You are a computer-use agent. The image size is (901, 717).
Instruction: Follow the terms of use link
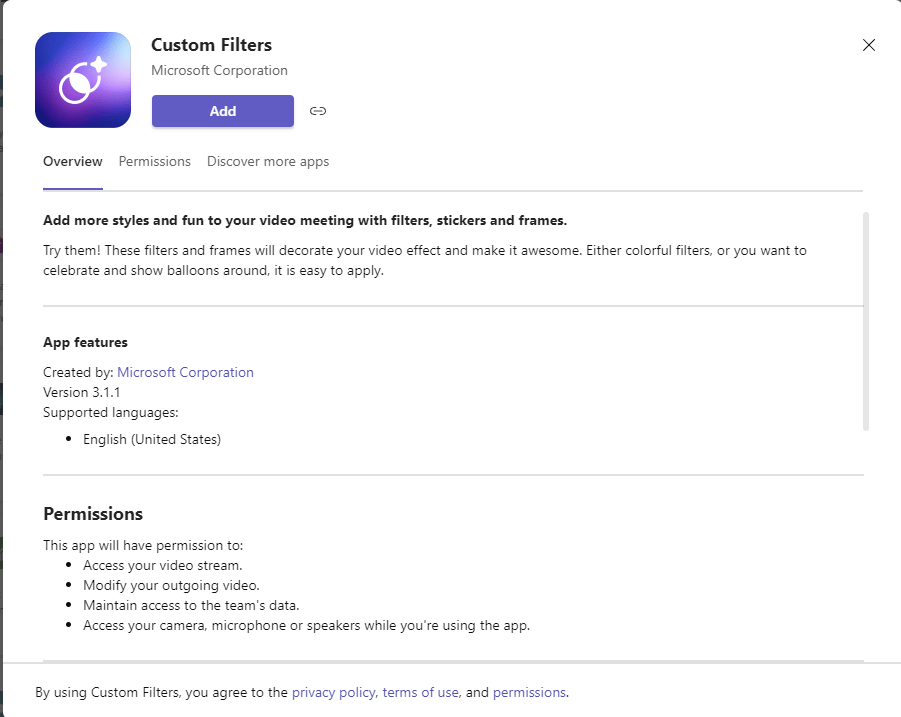pyautogui.click(x=420, y=692)
